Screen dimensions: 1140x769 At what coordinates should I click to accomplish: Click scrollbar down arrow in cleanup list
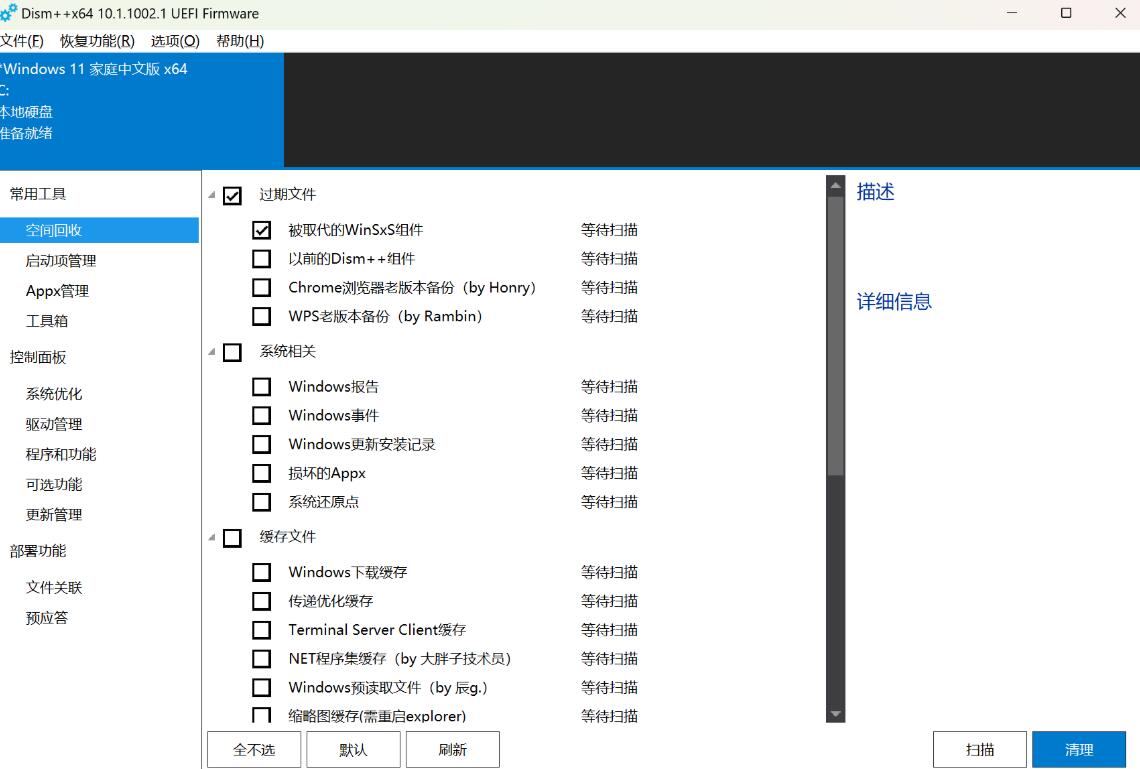(x=835, y=714)
